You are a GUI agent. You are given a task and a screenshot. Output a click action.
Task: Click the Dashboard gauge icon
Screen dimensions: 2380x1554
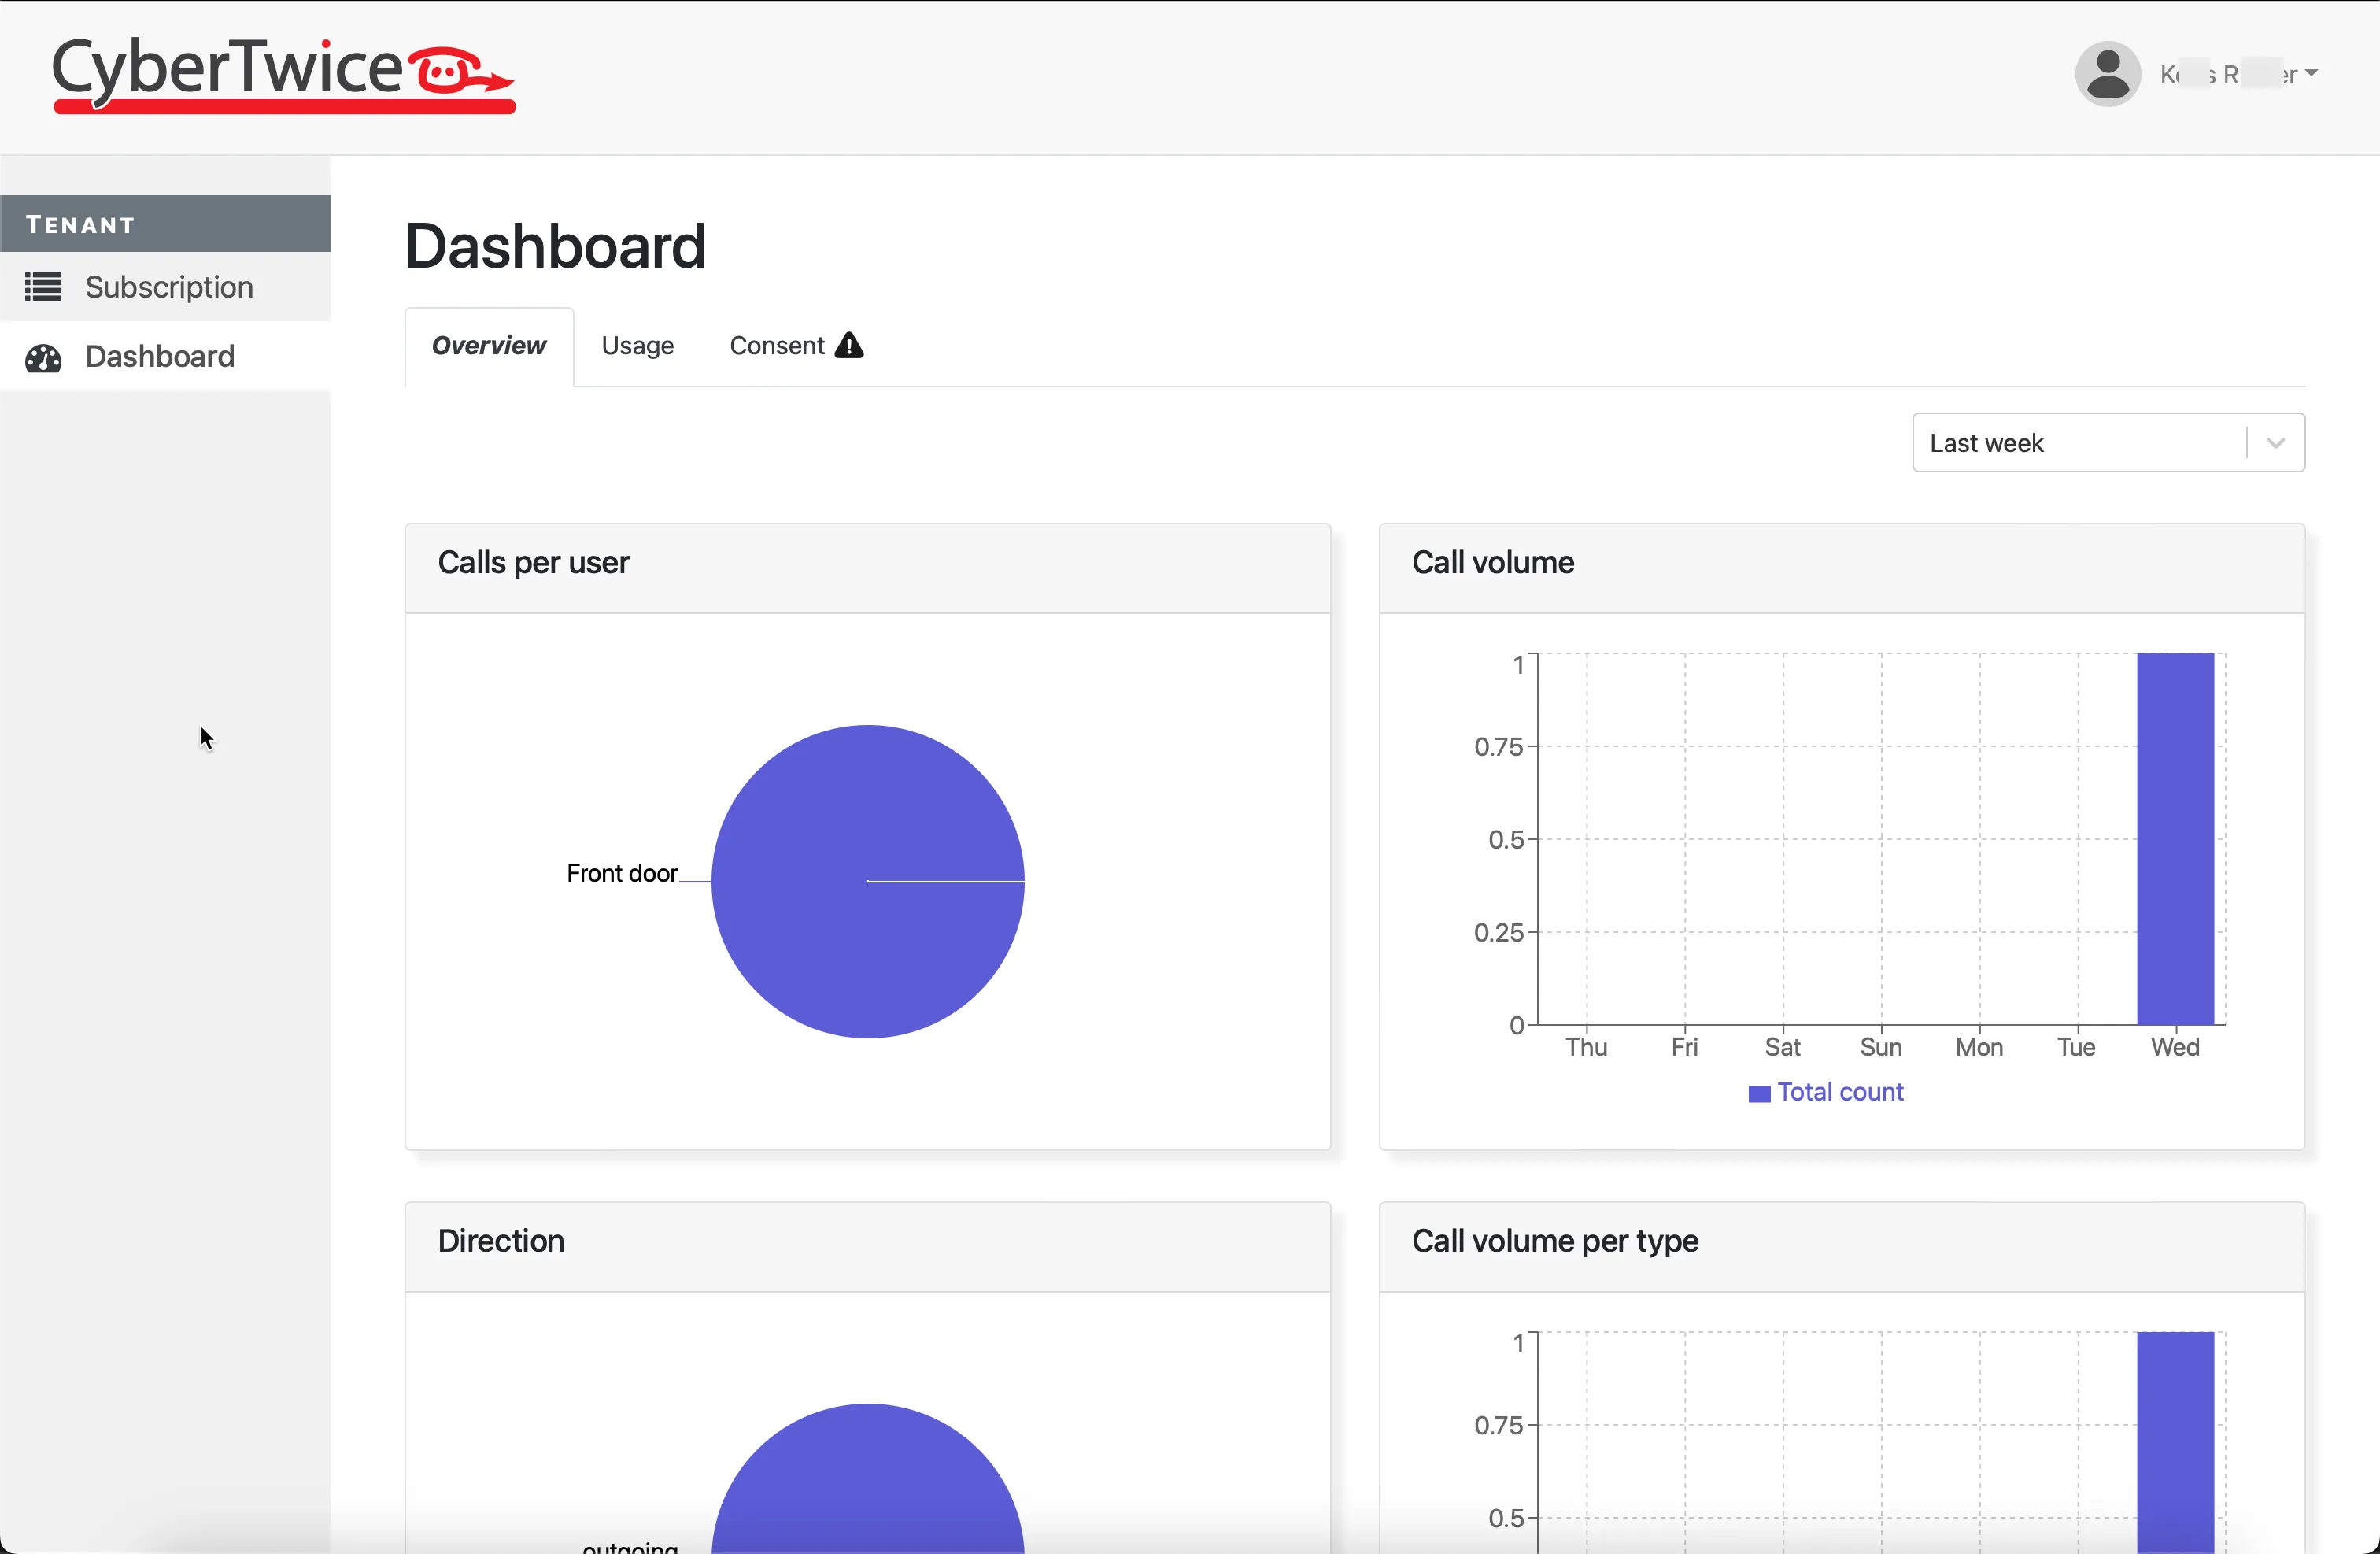43,357
